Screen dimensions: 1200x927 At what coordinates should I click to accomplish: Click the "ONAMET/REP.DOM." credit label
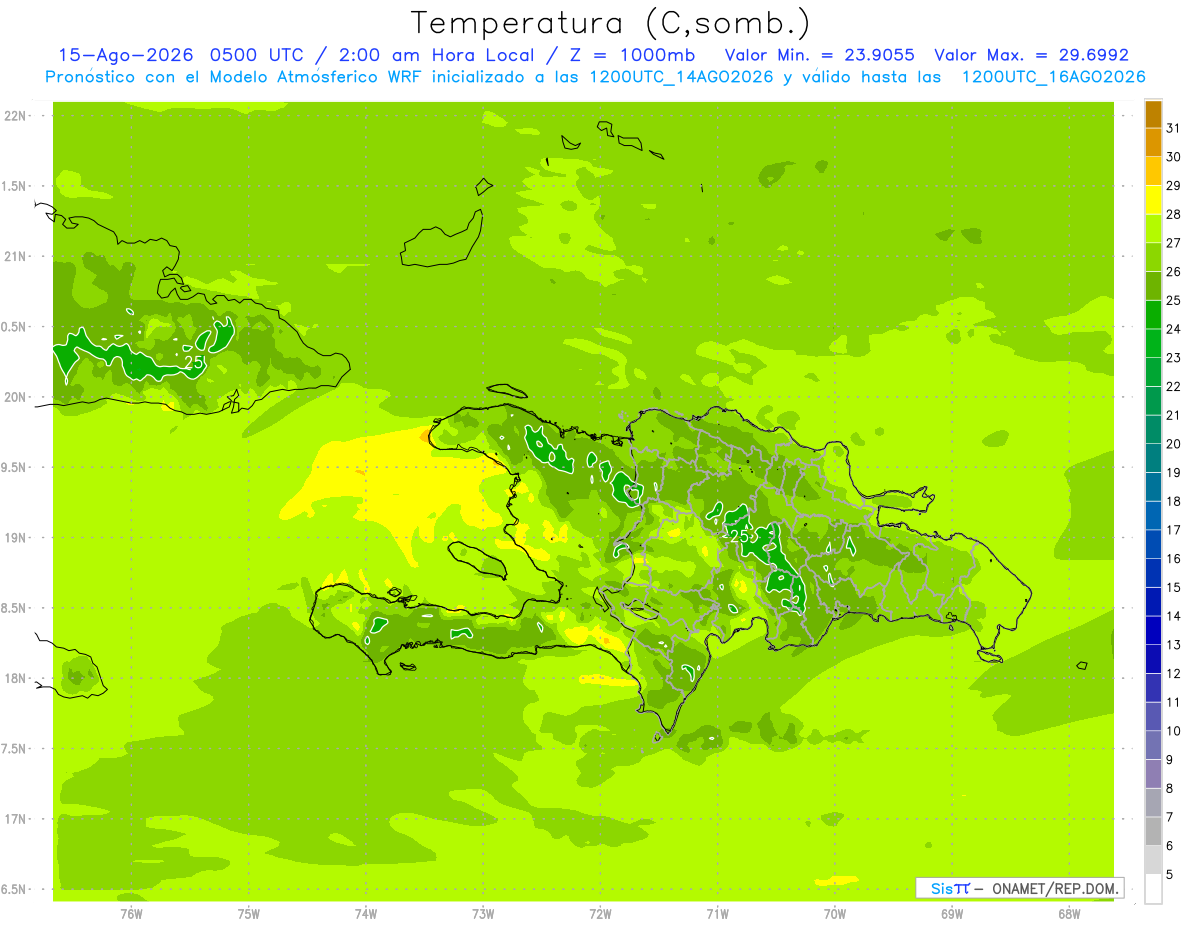(1057, 888)
